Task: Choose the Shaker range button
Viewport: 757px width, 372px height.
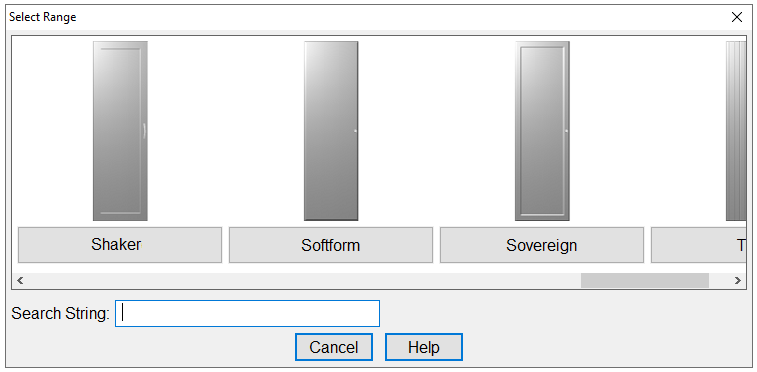Action: 120,245
